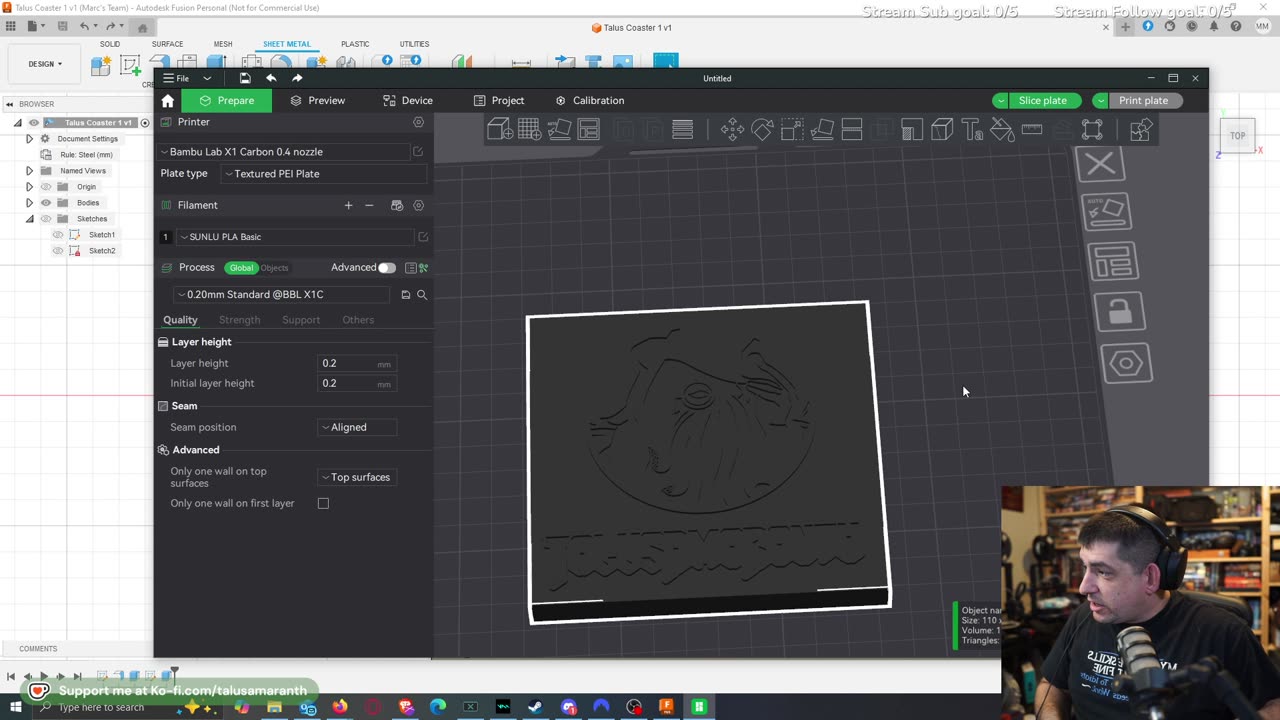1280x720 pixels.
Task: Expand Document Settings in Fusion browser
Action: coord(29,139)
